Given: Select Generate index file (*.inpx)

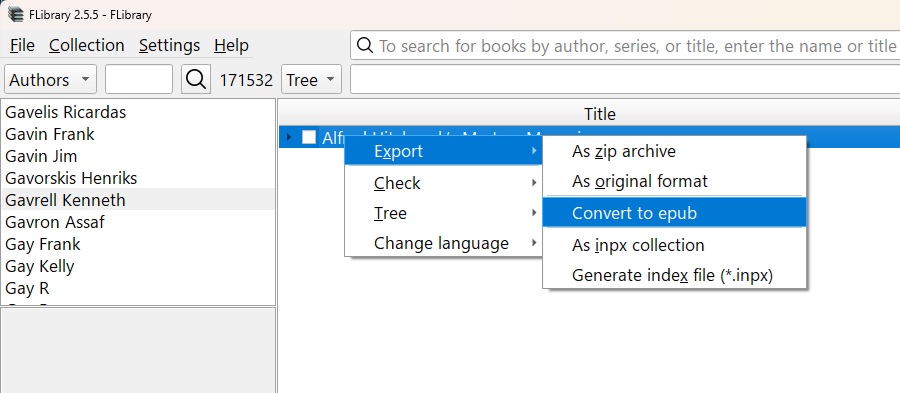Looking at the screenshot, I should pos(674,275).
